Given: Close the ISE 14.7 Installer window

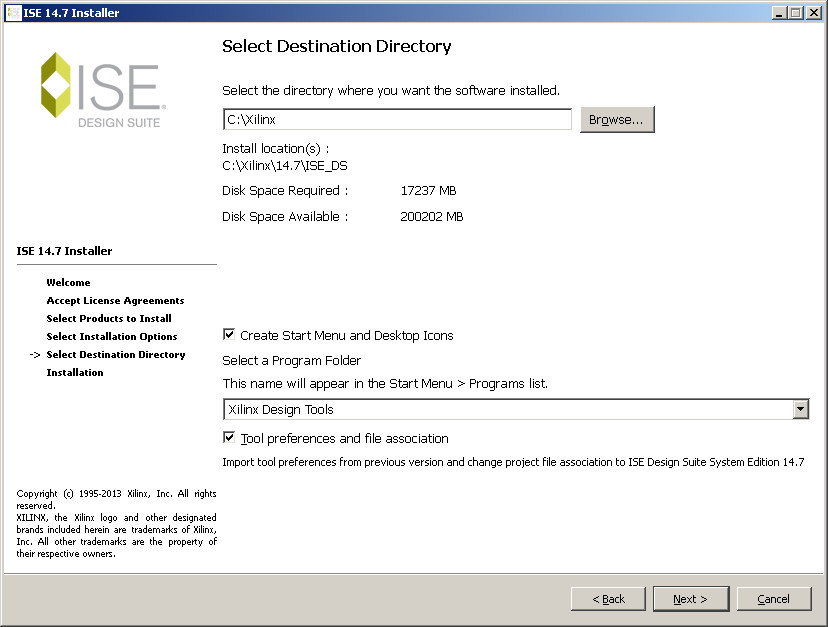Looking at the screenshot, I should coord(814,13).
